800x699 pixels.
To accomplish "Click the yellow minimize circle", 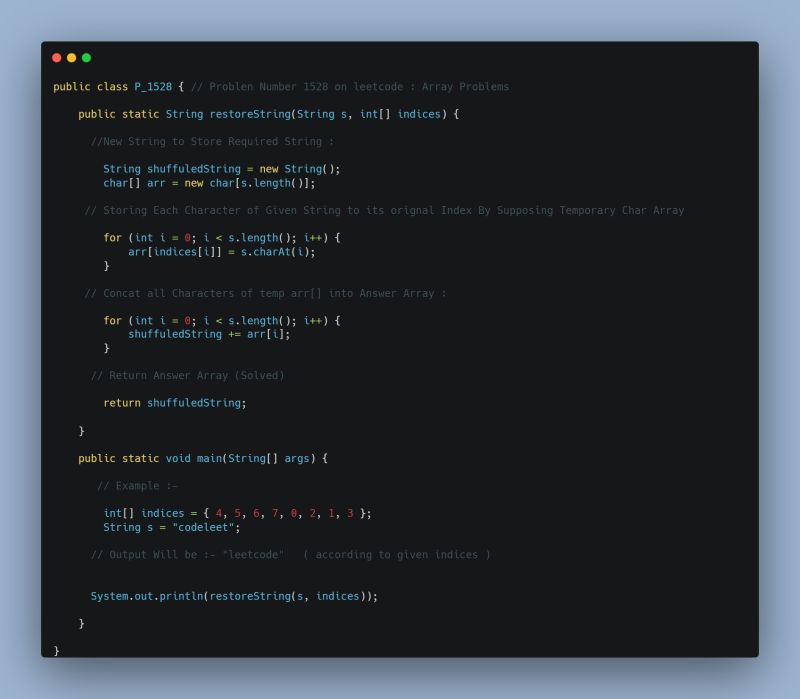I will [x=72, y=59].
